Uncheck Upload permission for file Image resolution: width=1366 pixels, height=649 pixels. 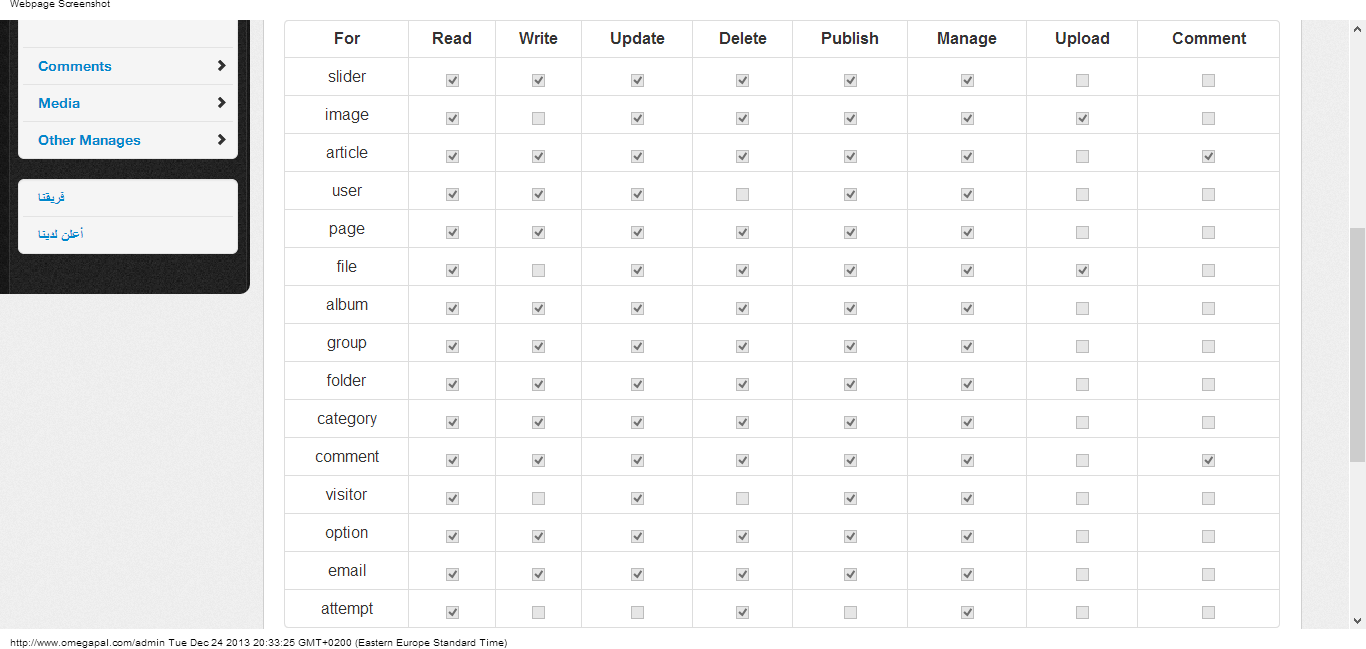[1082, 270]
